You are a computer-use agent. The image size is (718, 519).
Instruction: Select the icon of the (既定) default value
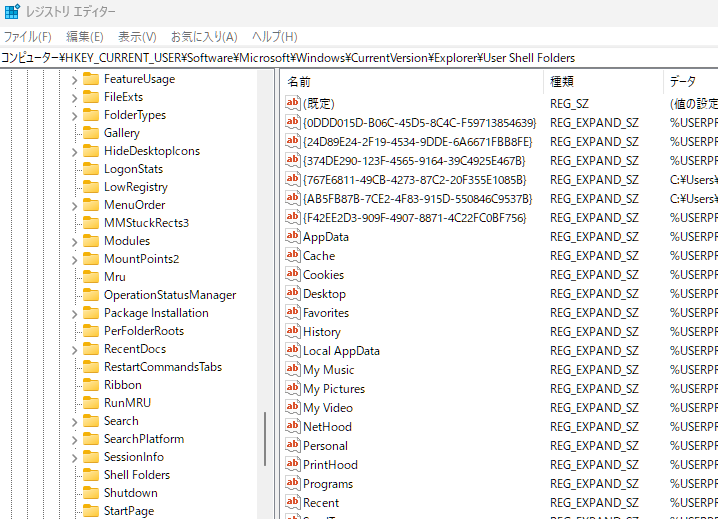[293, 103]
